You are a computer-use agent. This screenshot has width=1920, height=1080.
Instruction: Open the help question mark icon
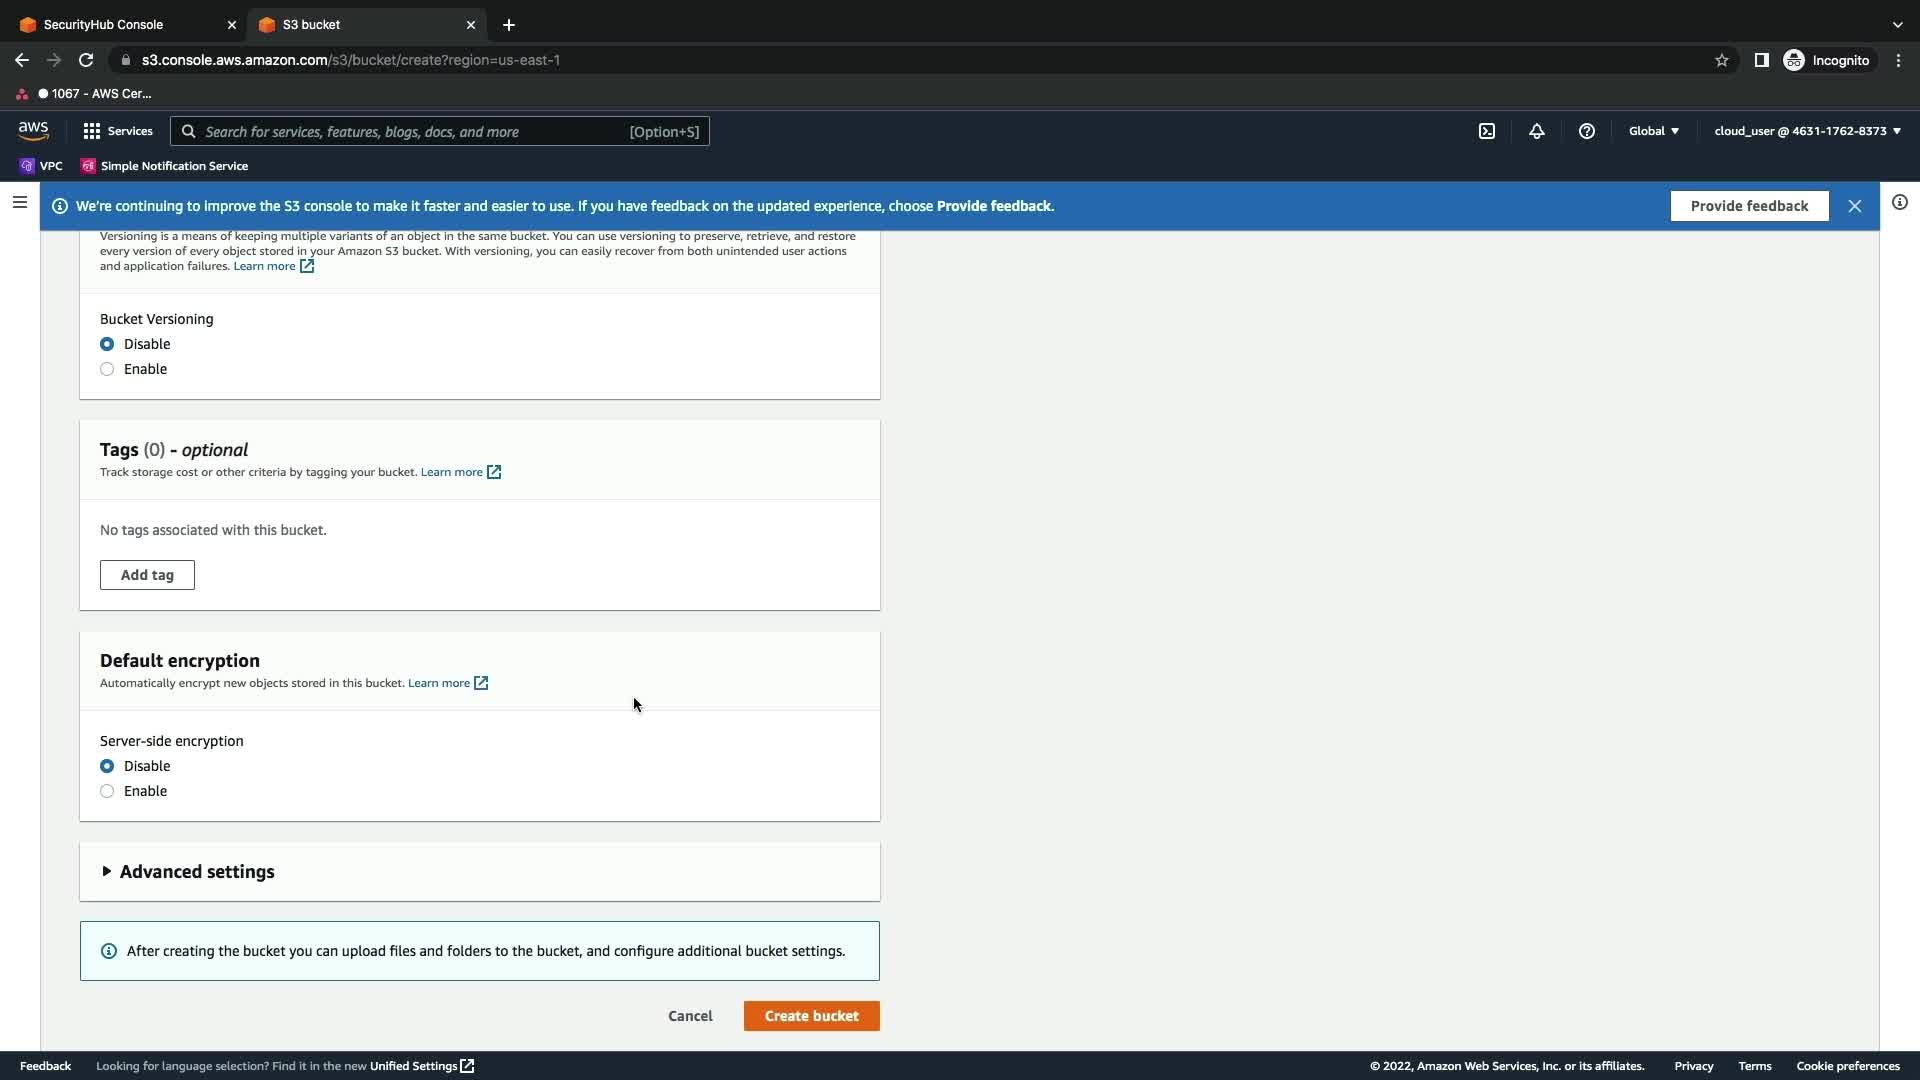pyautogui.click(x=1587, y=131)
